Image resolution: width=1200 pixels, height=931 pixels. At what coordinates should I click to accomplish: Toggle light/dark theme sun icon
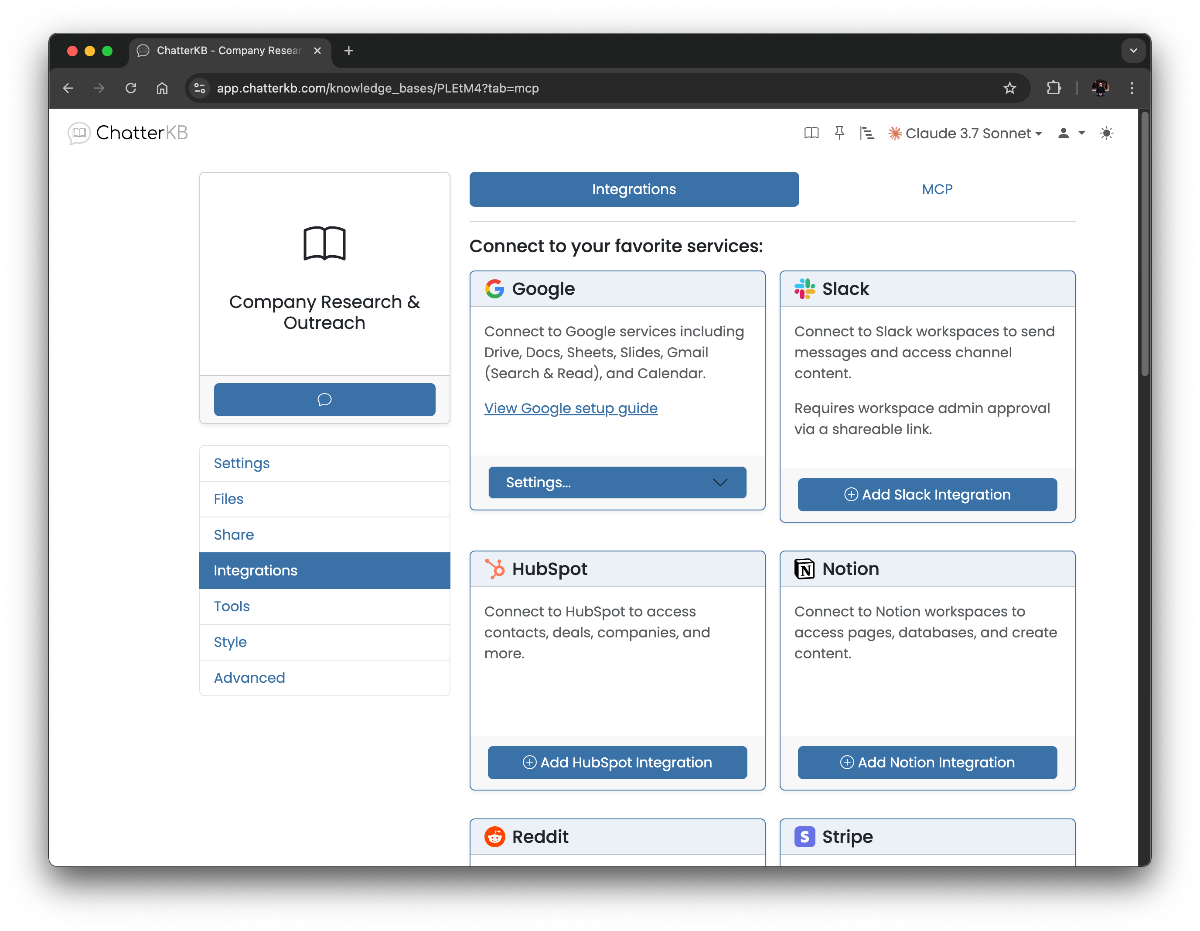click(x=1106, y=133)
